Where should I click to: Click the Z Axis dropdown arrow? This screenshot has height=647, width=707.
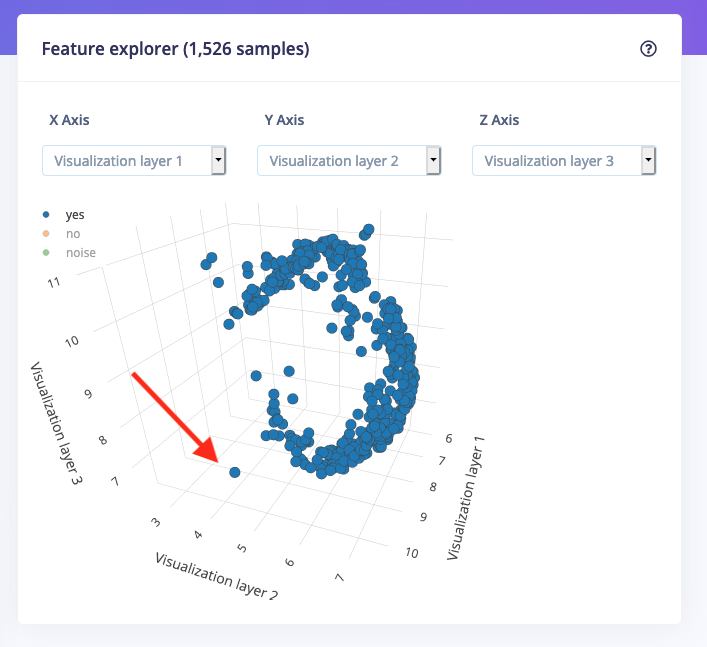648,160
